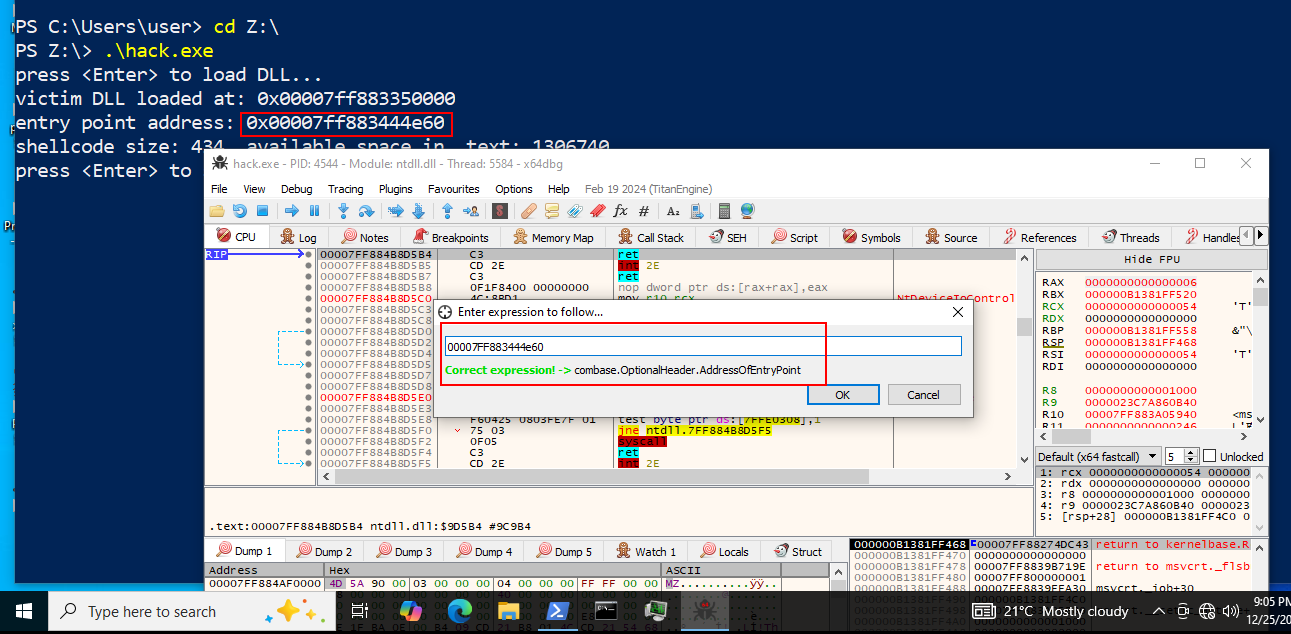Click the Run to user code icon
The width and height of the screenshot is (1291, 634).
click(x=471, y=211)
